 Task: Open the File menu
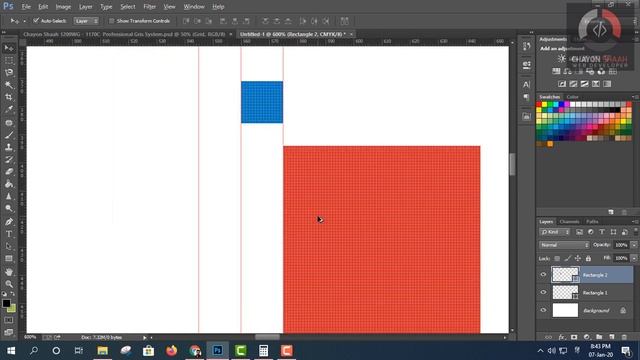(26, 7)
